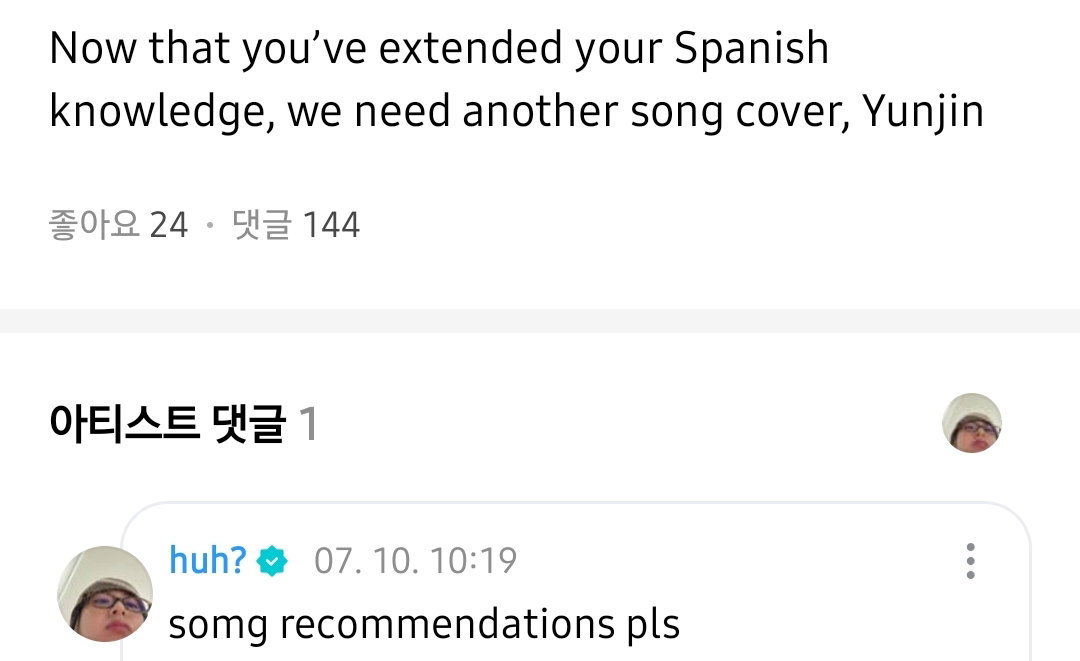Screen dimensions: 1080x661
Task: Click the 07. 10. 10:19 timestamp
Action: point(415,560)
